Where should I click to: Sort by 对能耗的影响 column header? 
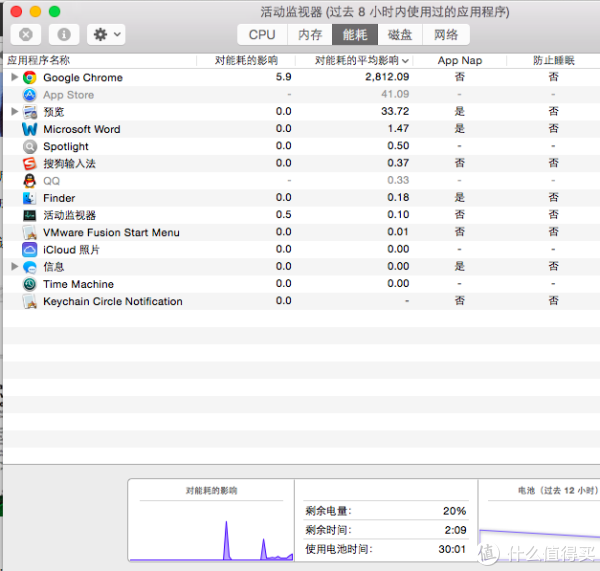coord(246,60)
